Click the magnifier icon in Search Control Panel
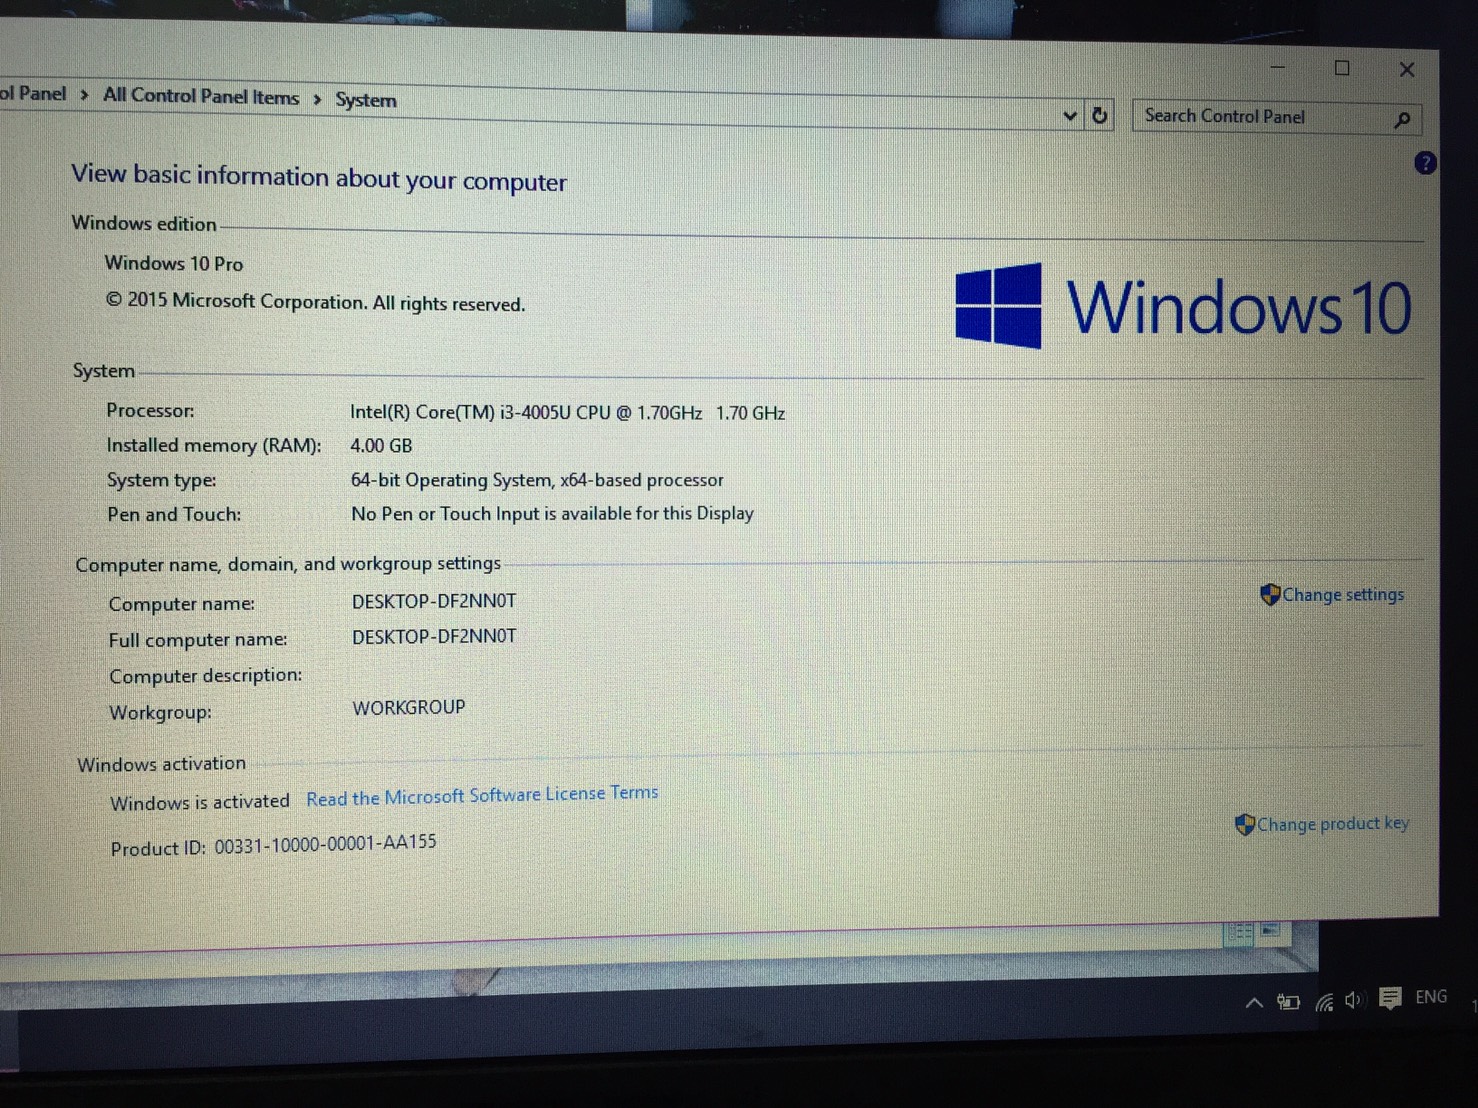Viewport: 1478px width, 1108px height. click(1402, 120)
